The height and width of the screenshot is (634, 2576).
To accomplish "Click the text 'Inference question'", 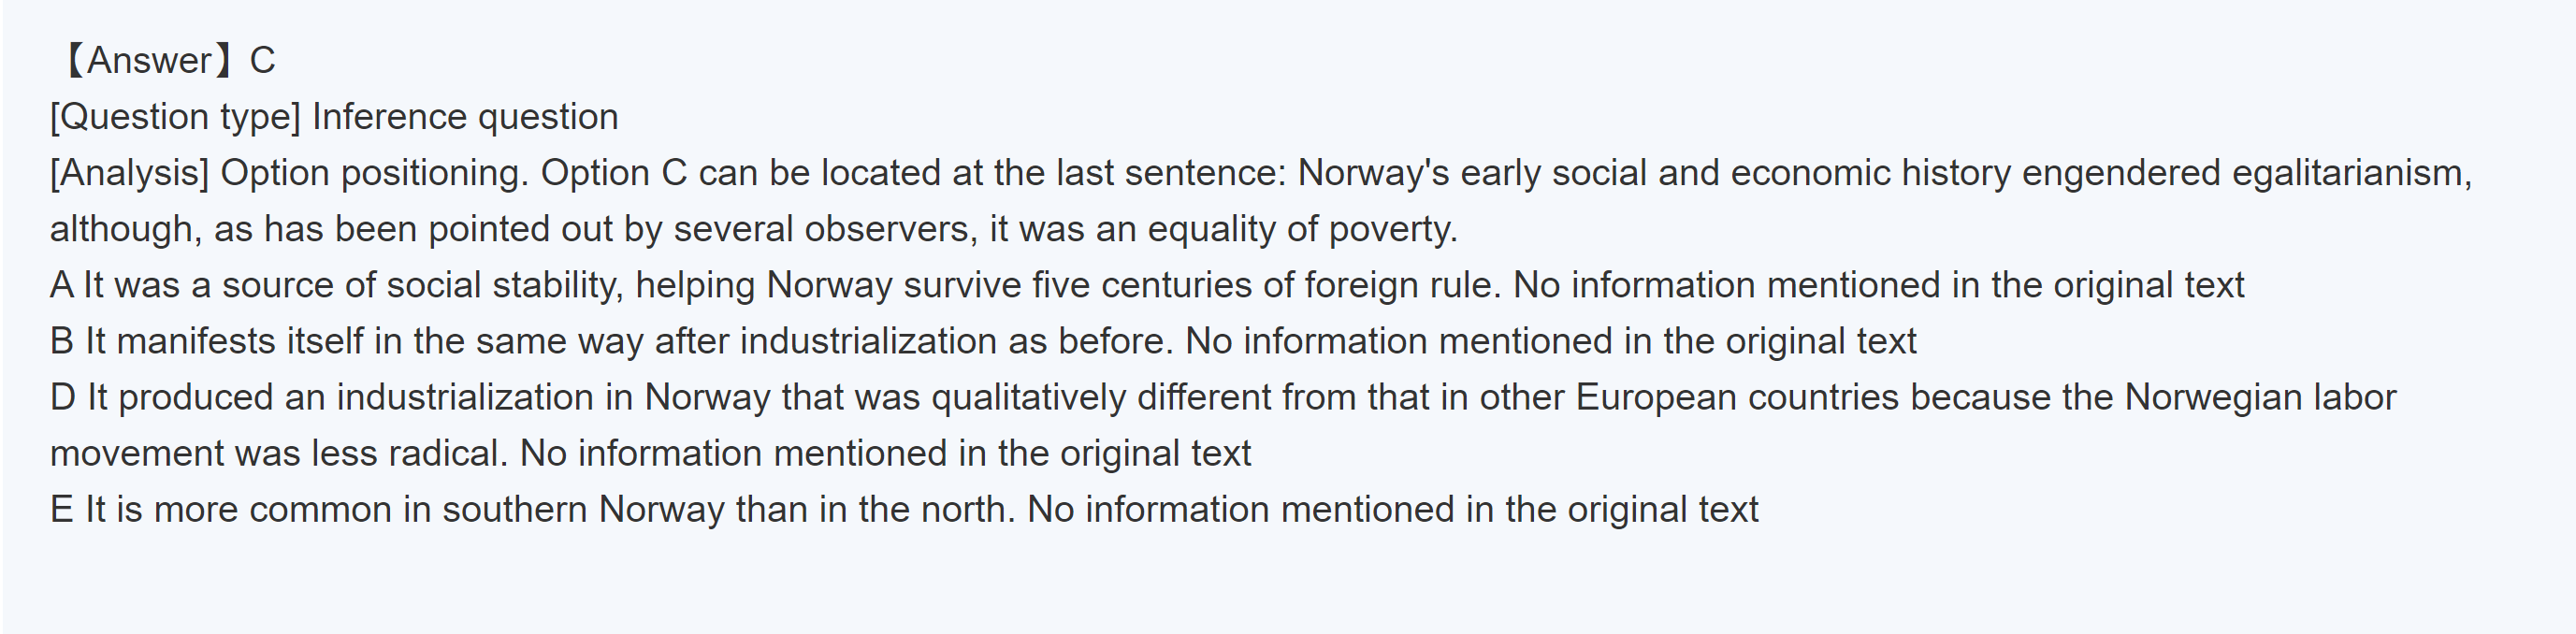I will tap(465, 117).
